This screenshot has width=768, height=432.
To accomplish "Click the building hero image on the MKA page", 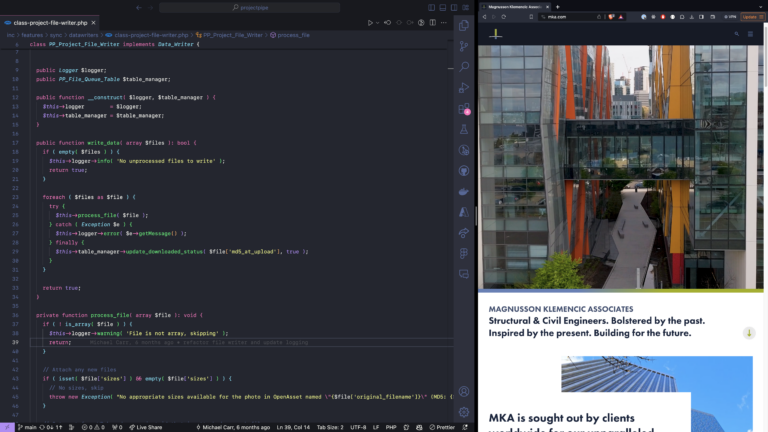I will coord(621,167).
